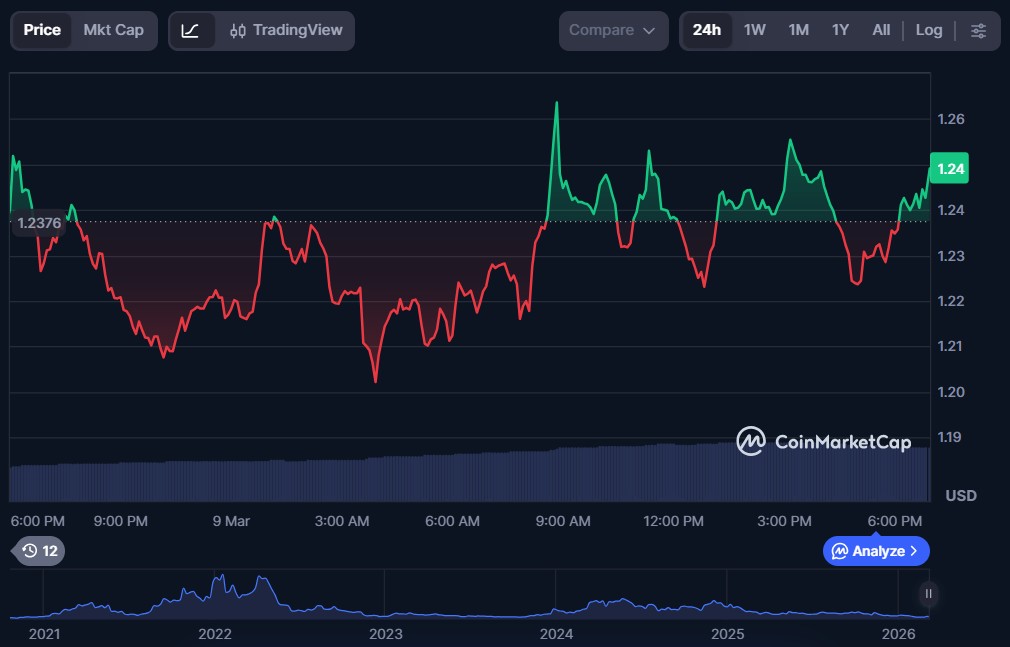Image resolution: width=1010 pixels, height=647 pixels.
Task: Switch chart to Price view
Action: 42,31
